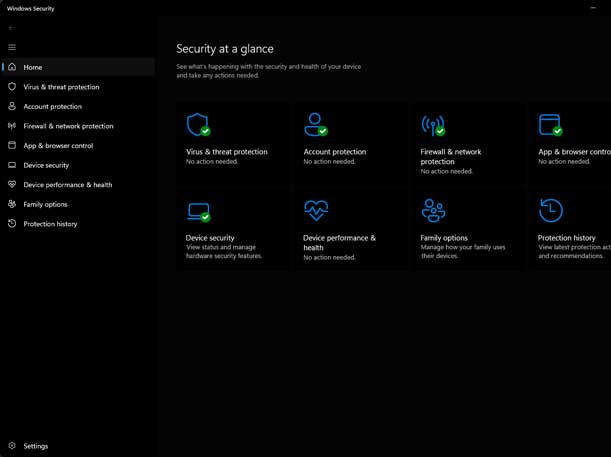611x457 pixels.
Task: Click the Family options people tile icon
Action: (x=432, y=210)
